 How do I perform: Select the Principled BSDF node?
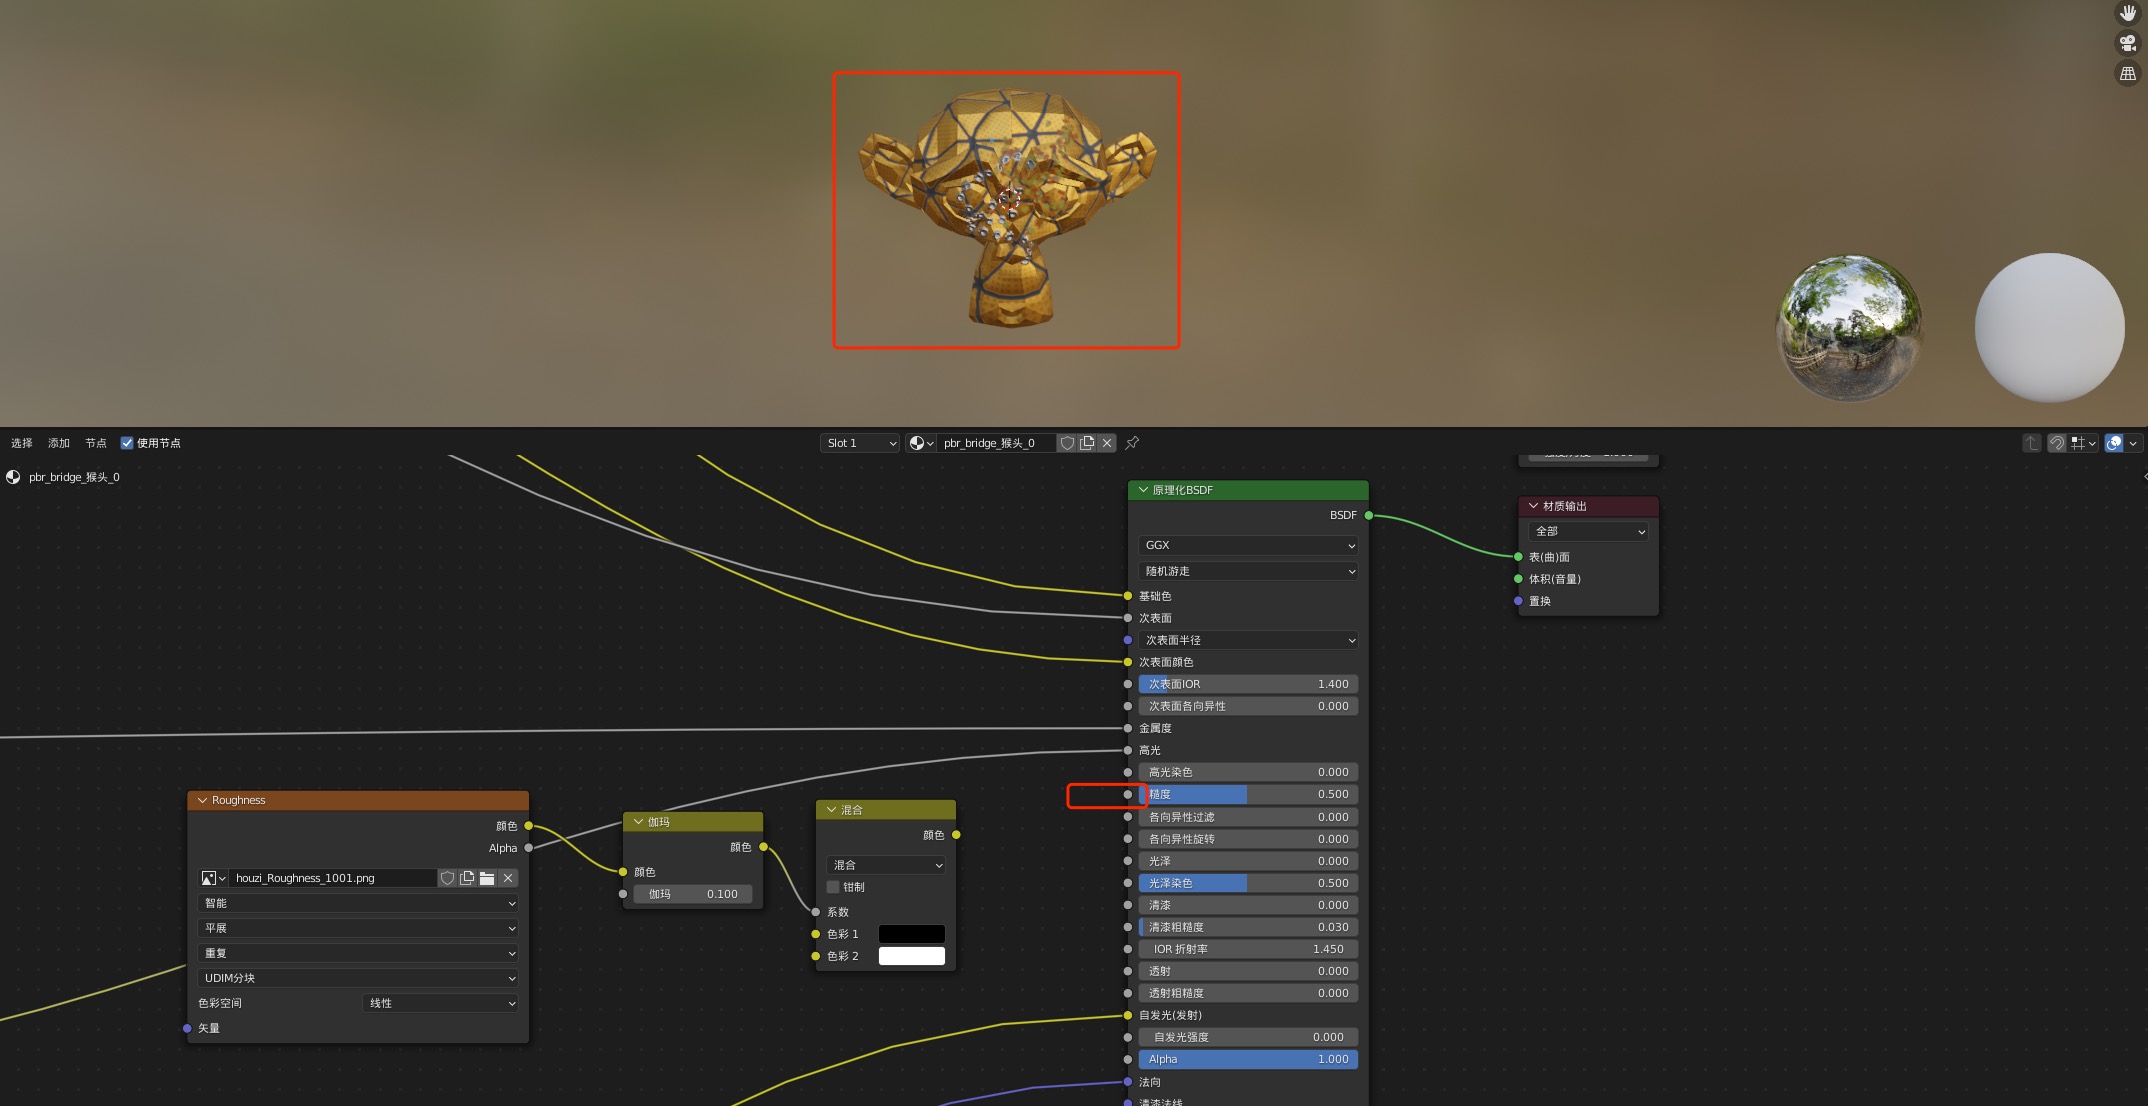1245,488
